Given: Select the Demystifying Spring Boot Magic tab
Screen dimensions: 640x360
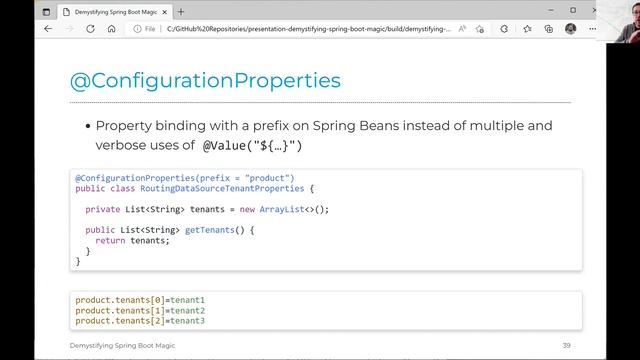Looking at the screenshot, I should coord(115,12).
